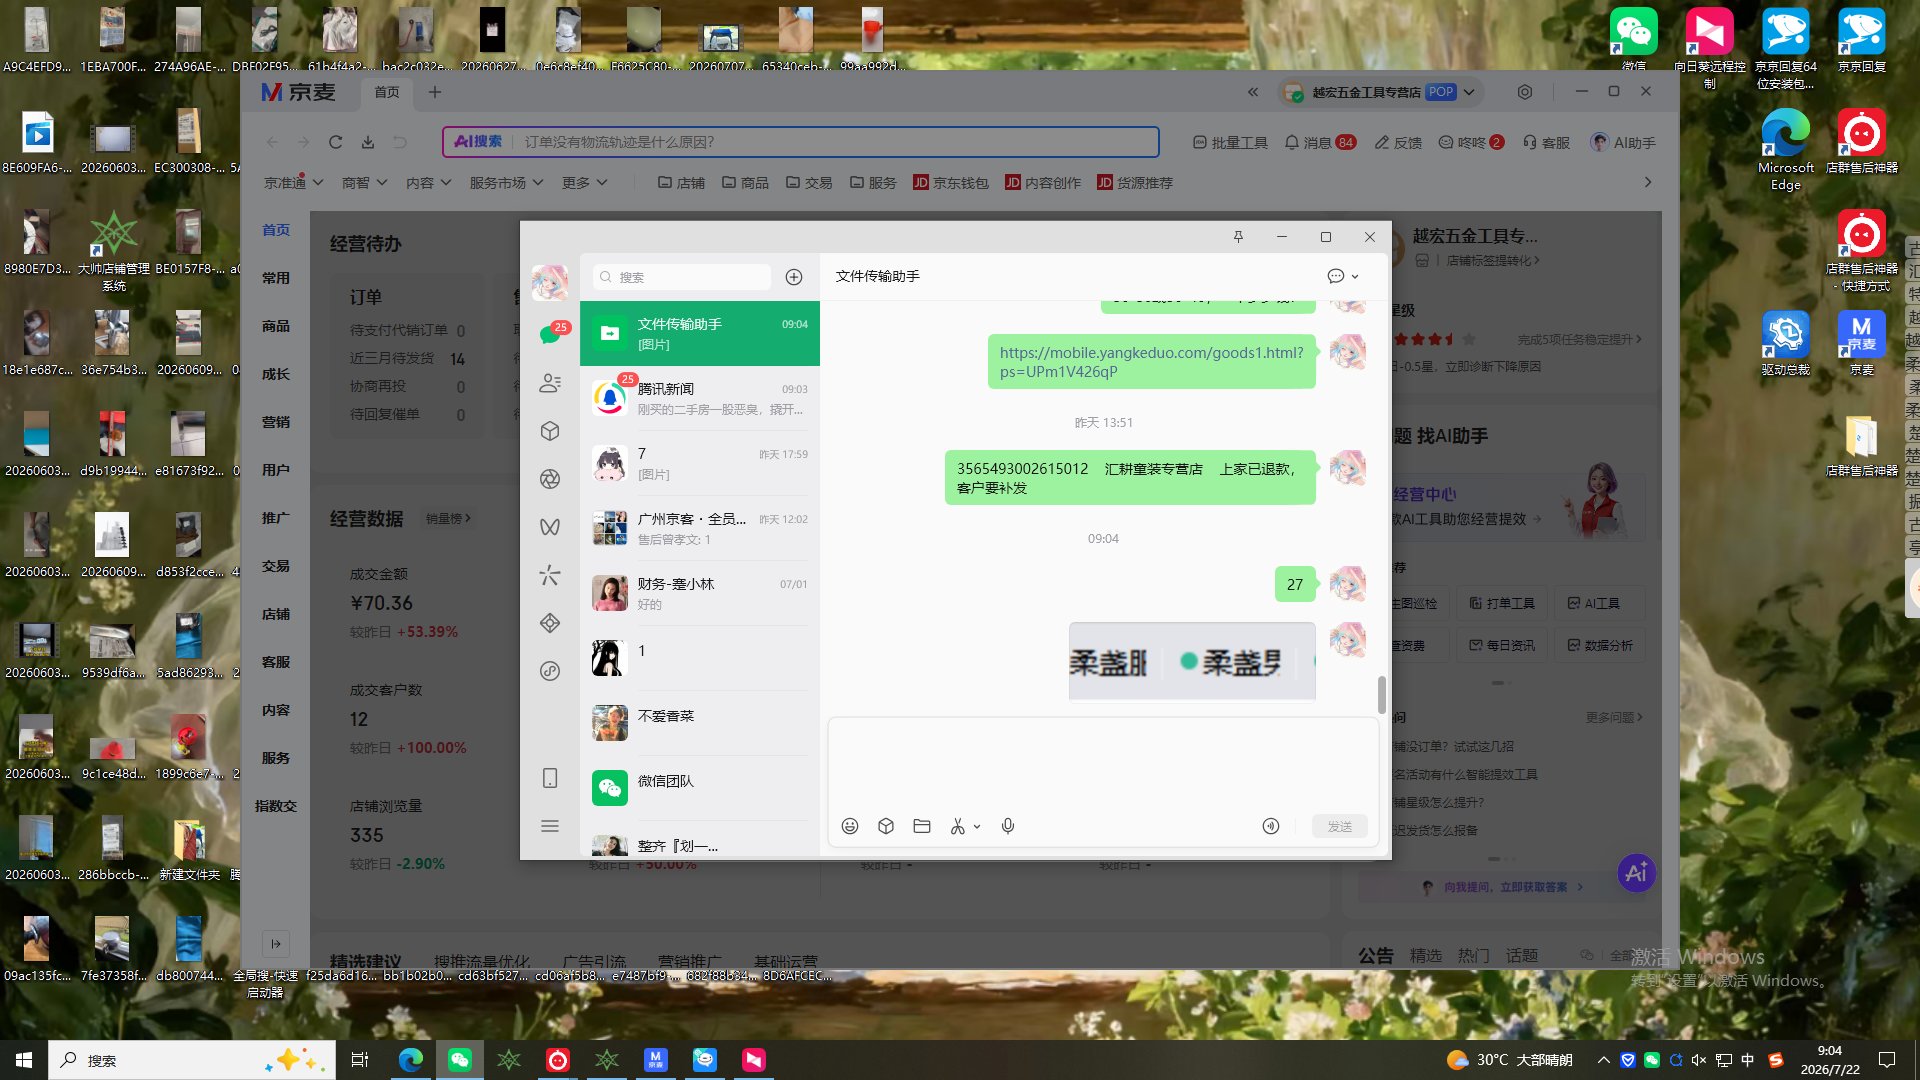Image resolution: width=1920 pixels, height=1080 pixels.
Task: Expand the 服务市场 dropdown menu
Action: (x=506, y=183)
